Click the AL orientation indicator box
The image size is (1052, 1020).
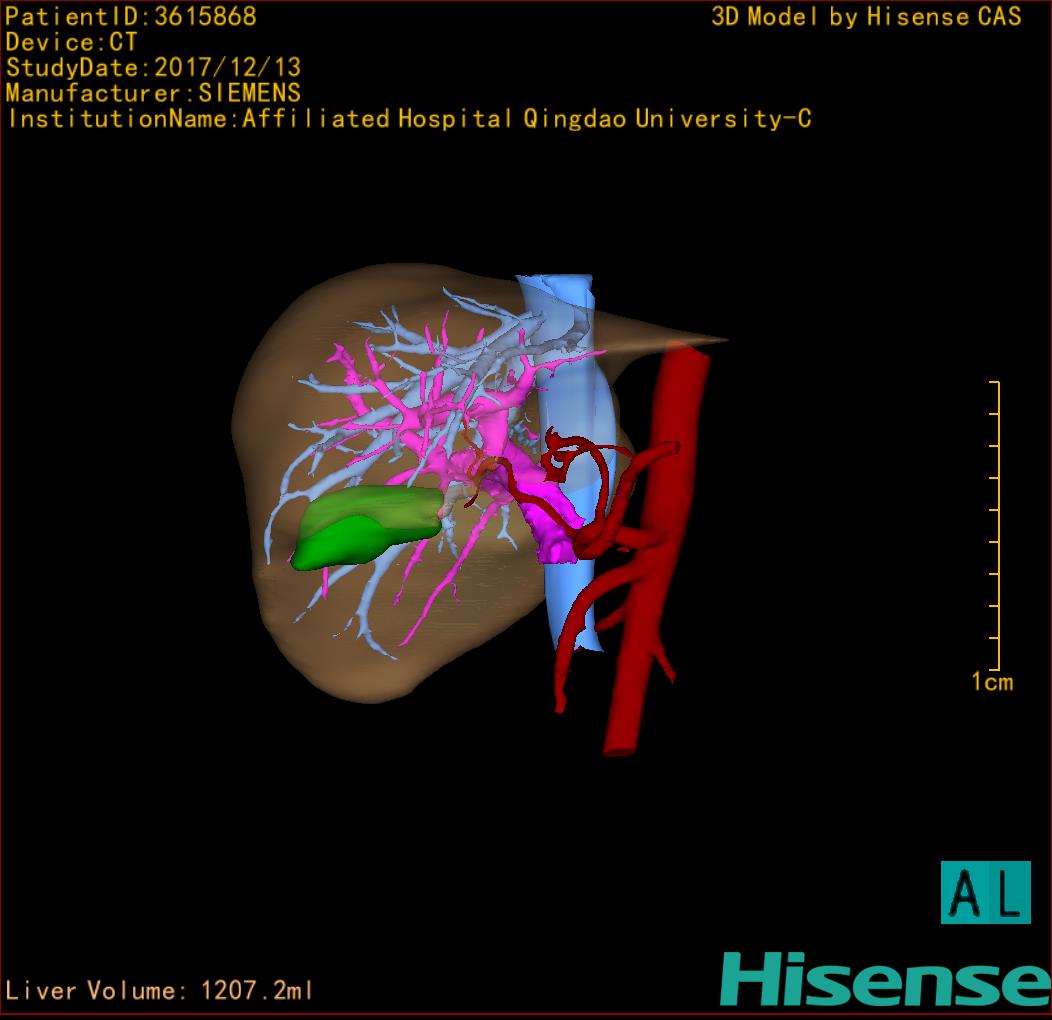986,892
